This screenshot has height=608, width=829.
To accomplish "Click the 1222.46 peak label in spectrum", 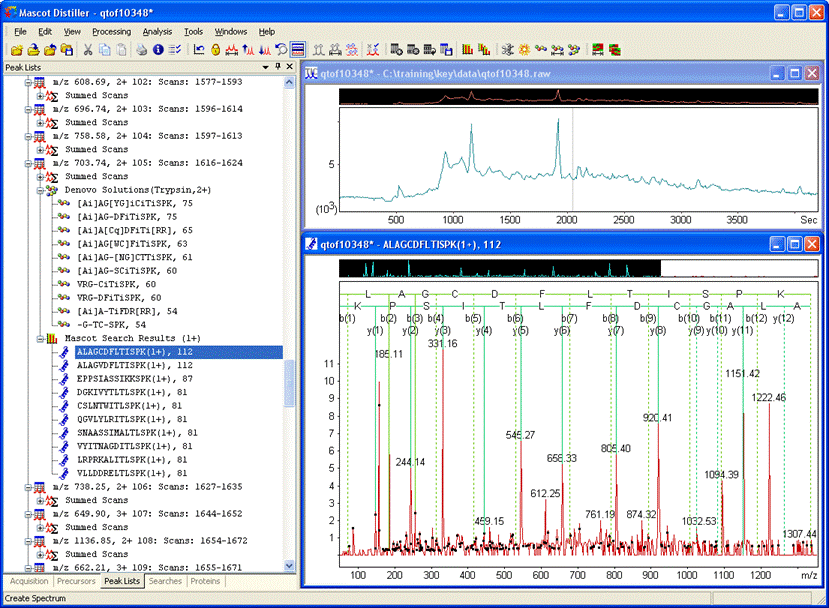I will [769, 398].
